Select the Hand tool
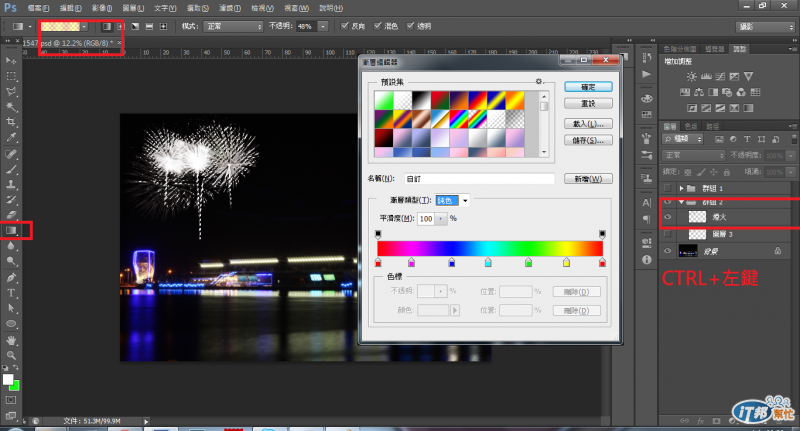This screenshot has width=800, height=431. [x=11, y=340]
